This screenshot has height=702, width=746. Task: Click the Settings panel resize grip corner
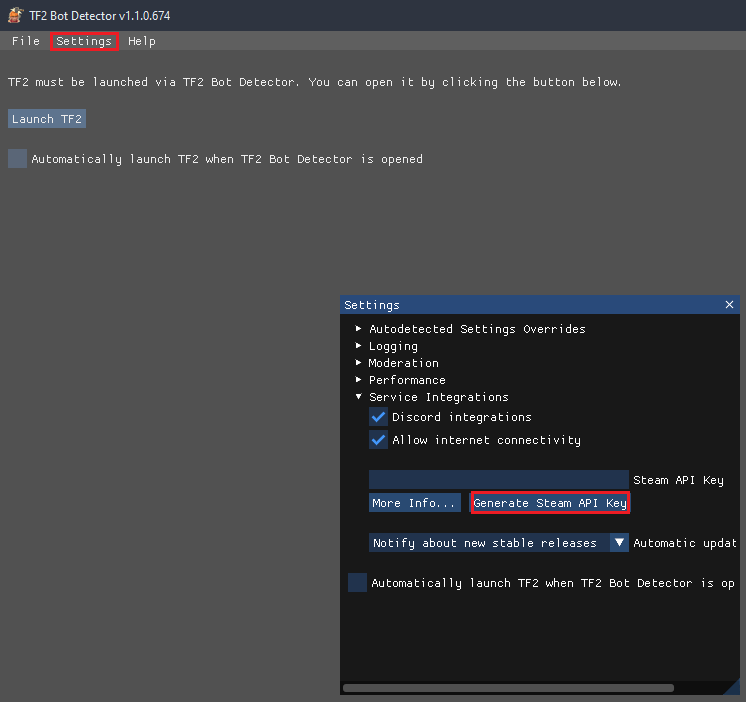pos(732,687)
